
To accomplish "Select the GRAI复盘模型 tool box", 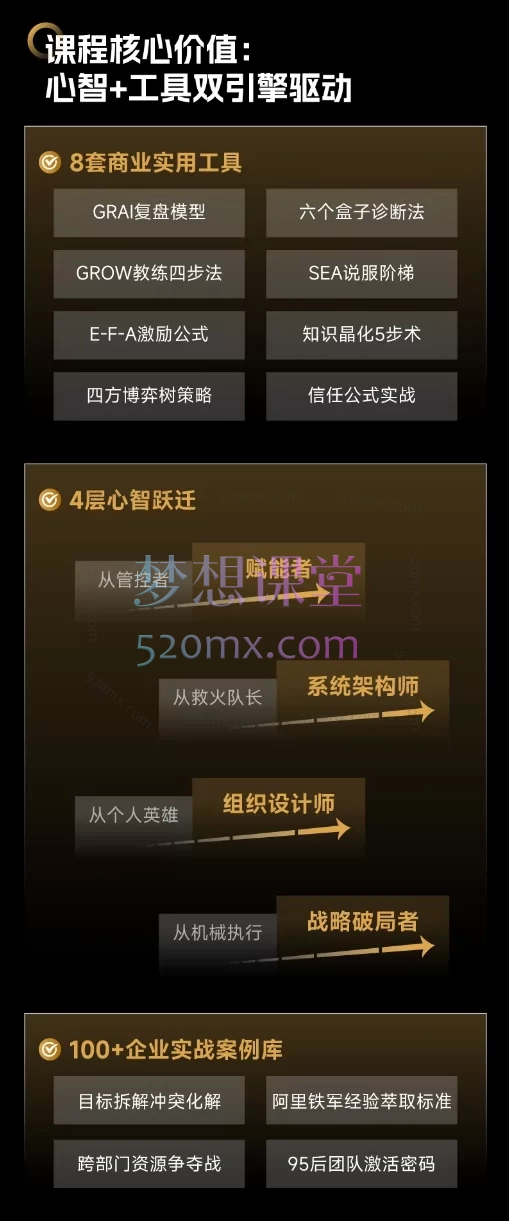I will click(x=149, y=212).
